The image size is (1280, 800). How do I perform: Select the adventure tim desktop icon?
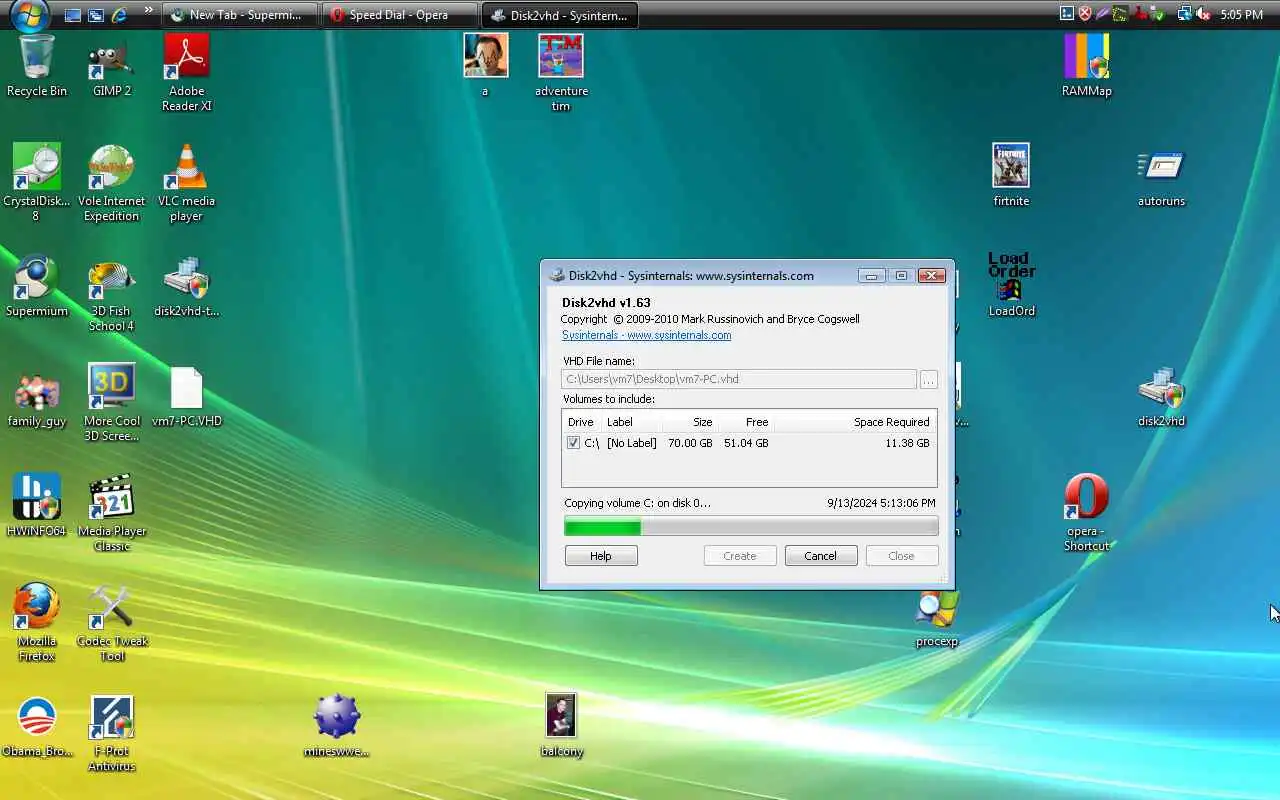tap(561, 72)
